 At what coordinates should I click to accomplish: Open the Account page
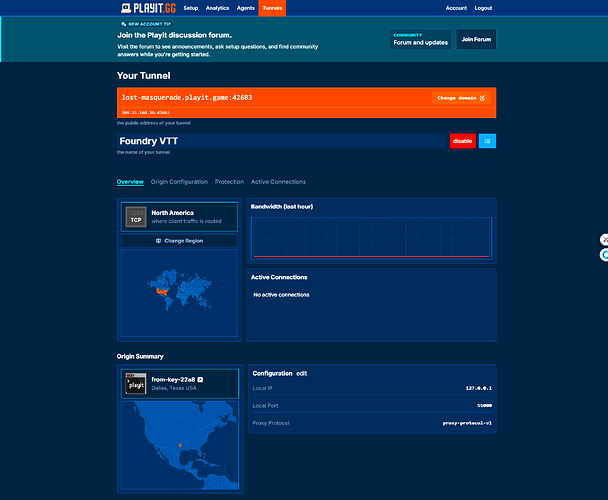[456, 8]
